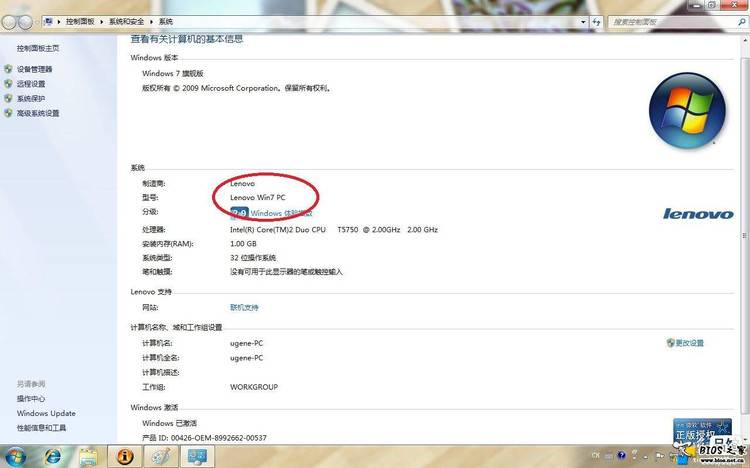
Task: Open Windows Explorer folder on taskbar
Action: [88, 457]
